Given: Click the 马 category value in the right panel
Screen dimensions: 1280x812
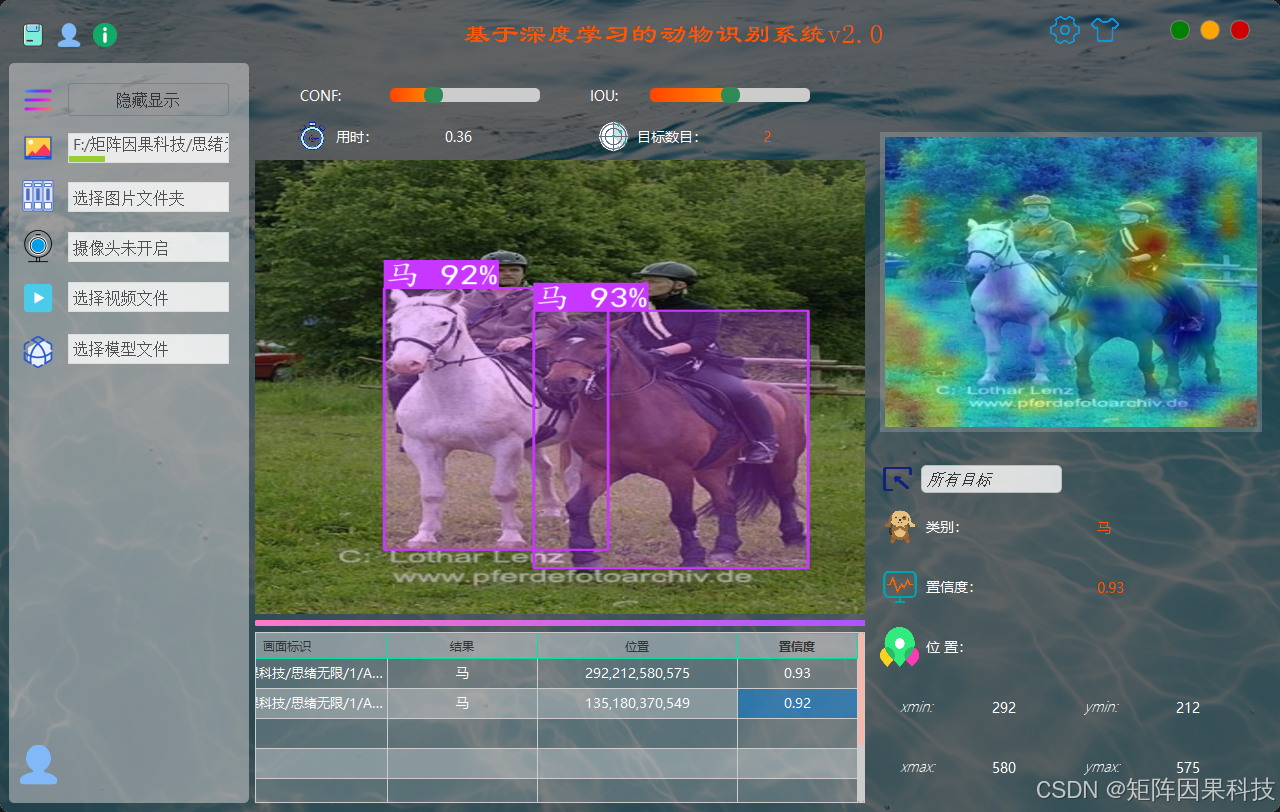Looking at the screenshot, I should 1104,527.
